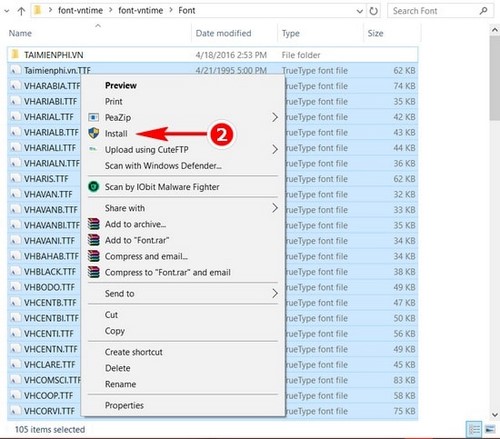Click the Install shield icon
The width and height of the screenshot is (500, 439).
(94, 133)
